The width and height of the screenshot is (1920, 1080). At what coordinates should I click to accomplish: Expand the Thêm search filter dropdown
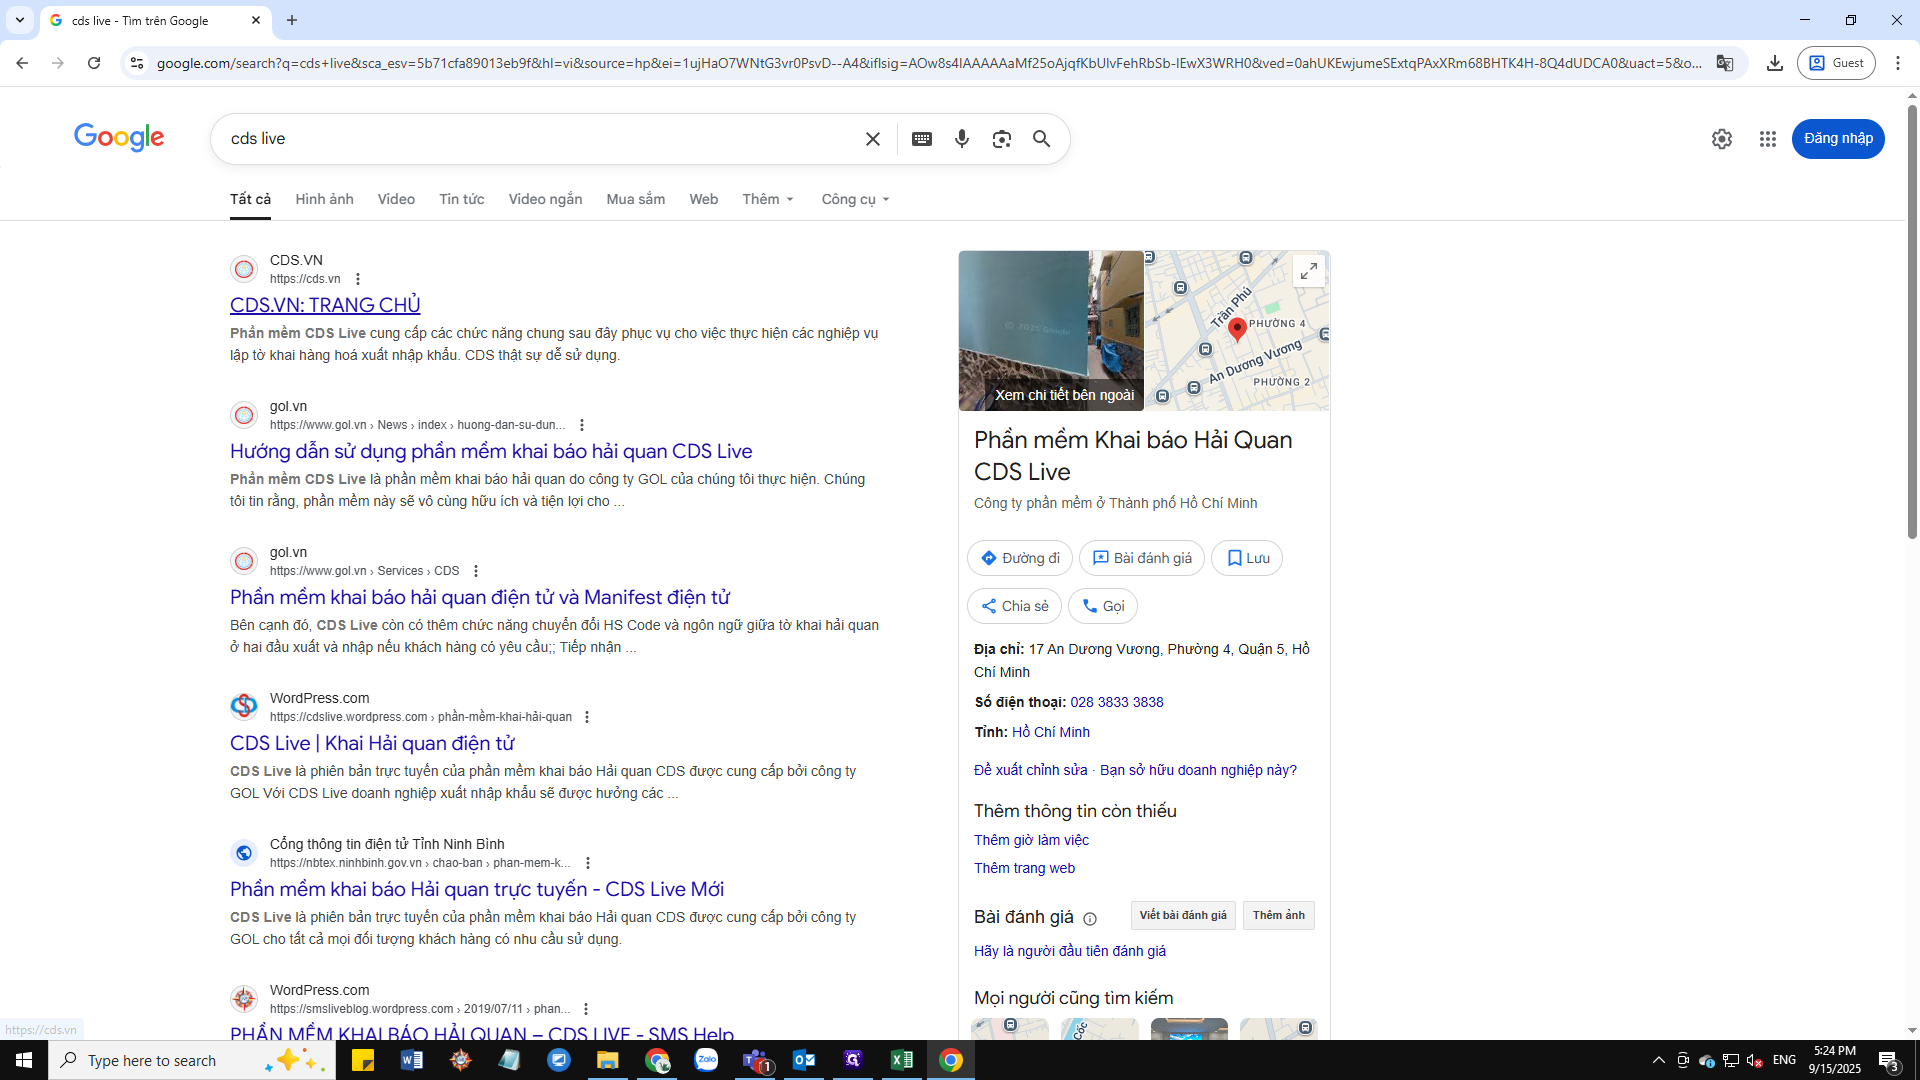(767, 199)
